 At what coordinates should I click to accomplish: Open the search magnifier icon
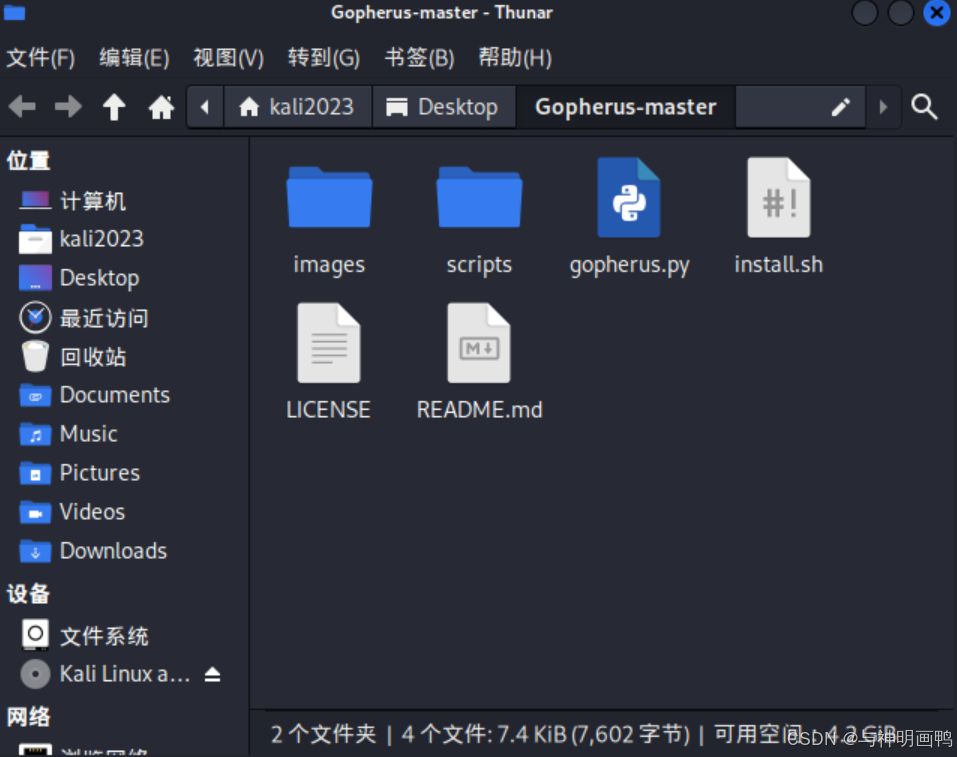pyautogui.click(x=924, y=107)
